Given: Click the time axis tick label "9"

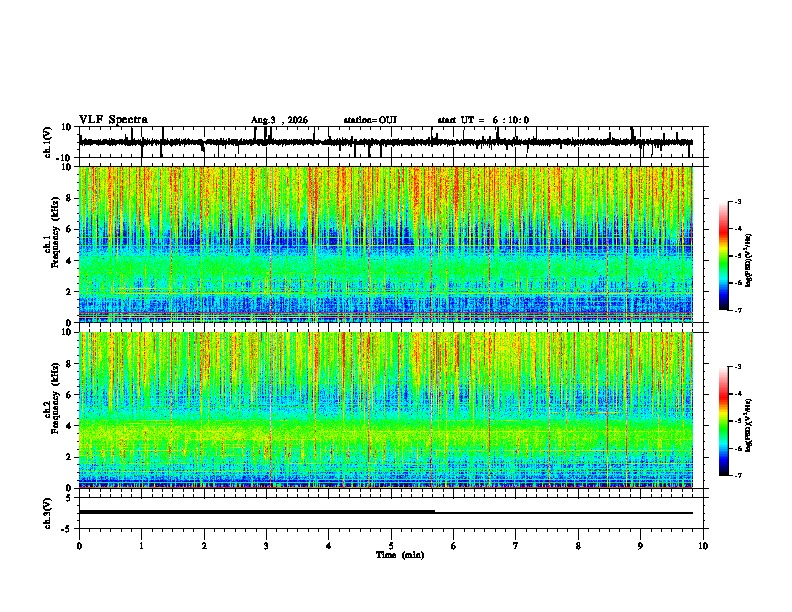Looking at the screenshot, I should point(640,546).
